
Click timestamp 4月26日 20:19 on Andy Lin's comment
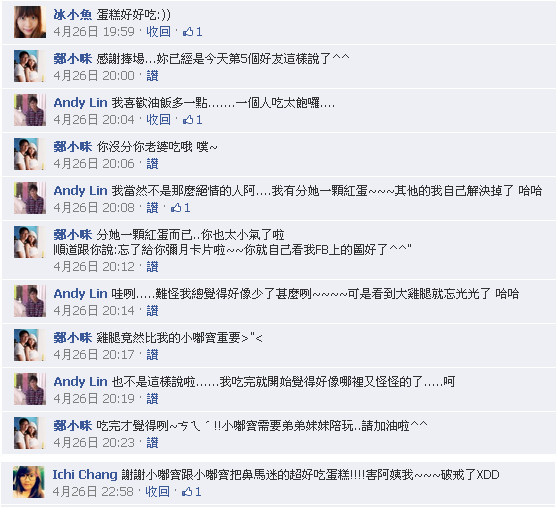coord(94,399)
